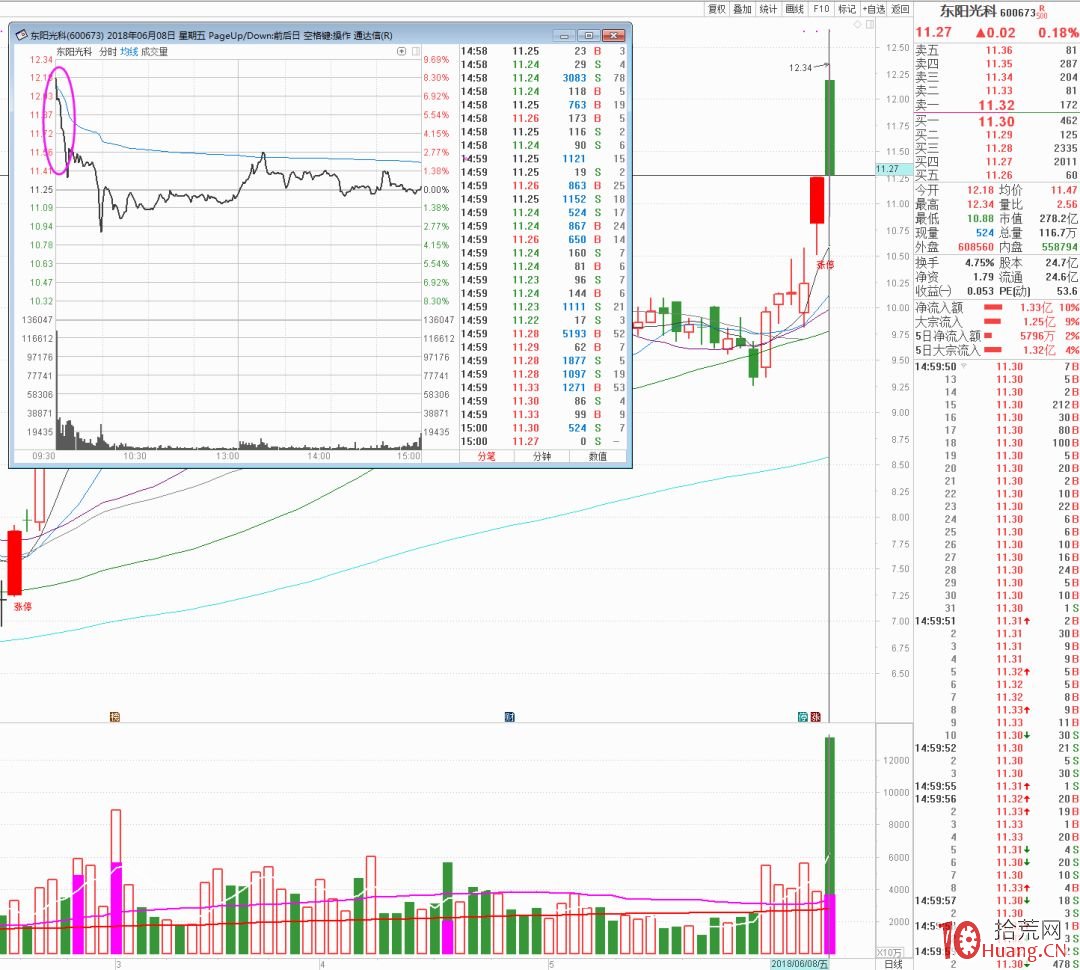Screen dimensions: 1080x970
Task: Click the 东阳光科 popup window title icon
Action: [21, 35]
